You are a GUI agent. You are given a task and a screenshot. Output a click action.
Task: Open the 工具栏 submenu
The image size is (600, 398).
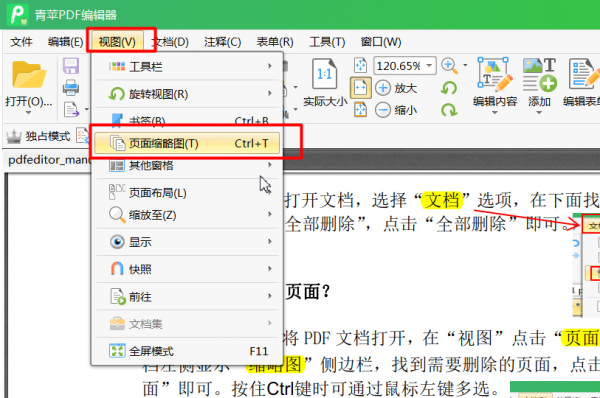[x=188, y=67]
